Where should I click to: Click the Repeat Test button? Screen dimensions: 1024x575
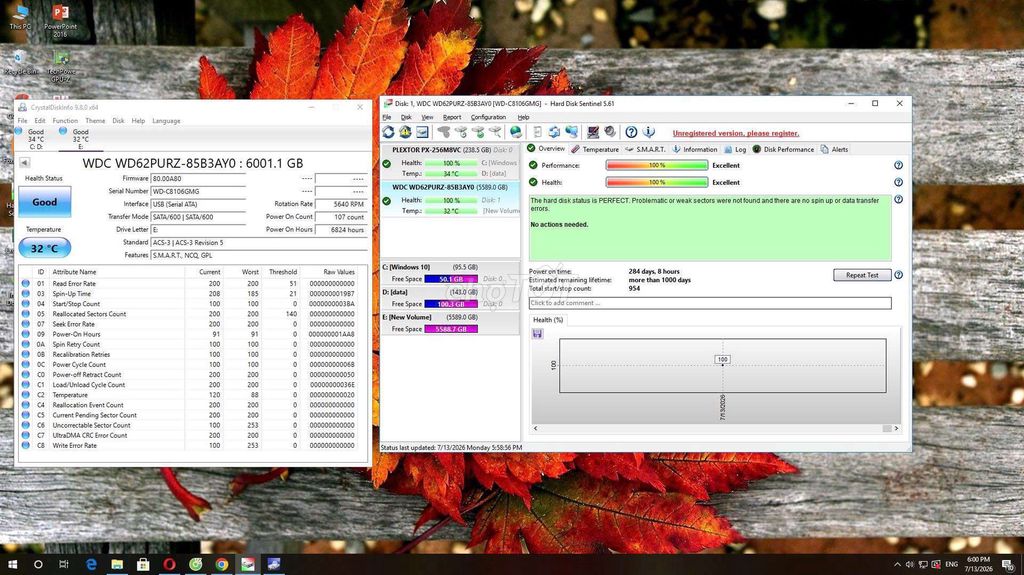click(862, 275)
